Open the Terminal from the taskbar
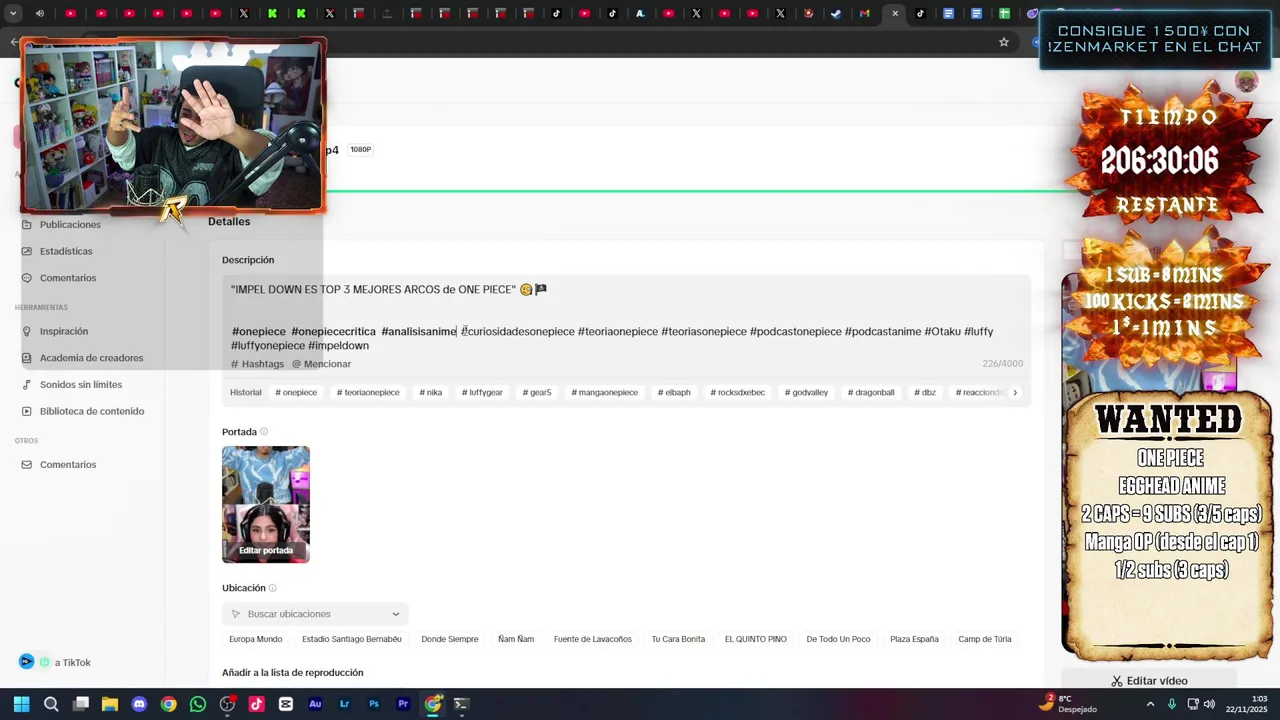1280x720 pixels. click(461, 704)
